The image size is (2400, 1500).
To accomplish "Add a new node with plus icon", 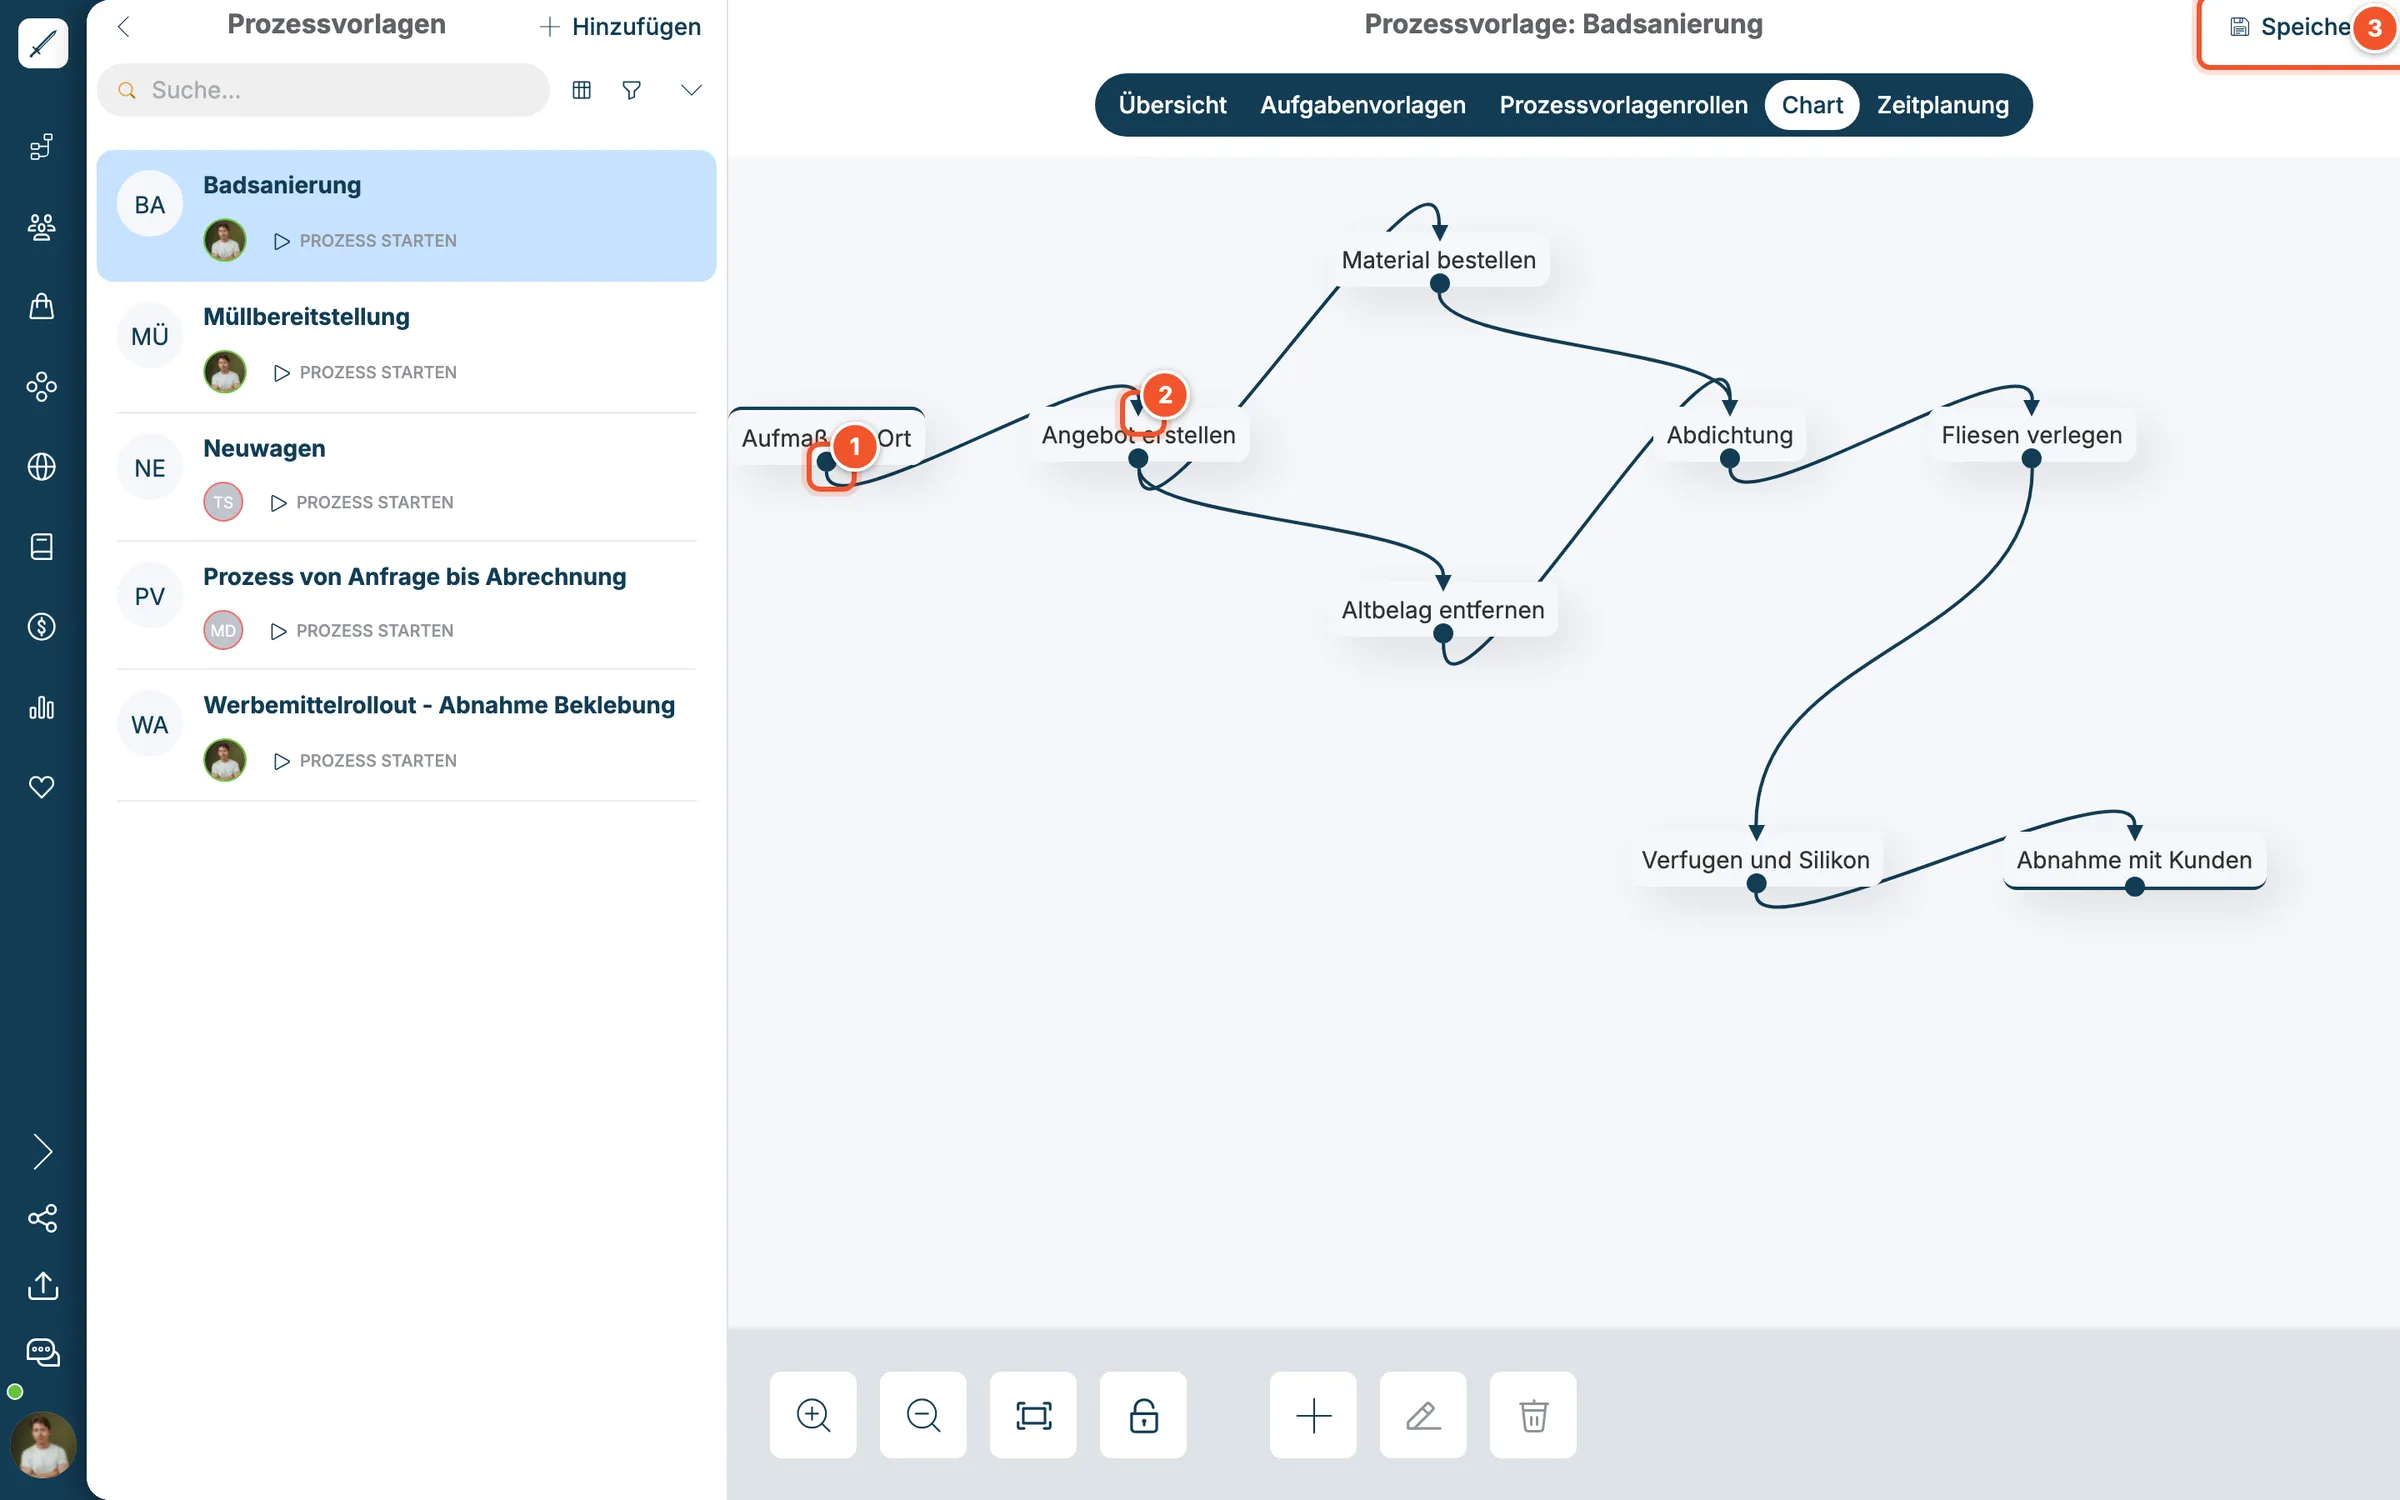I will pyautogui.click(x=1313, y=1415).
